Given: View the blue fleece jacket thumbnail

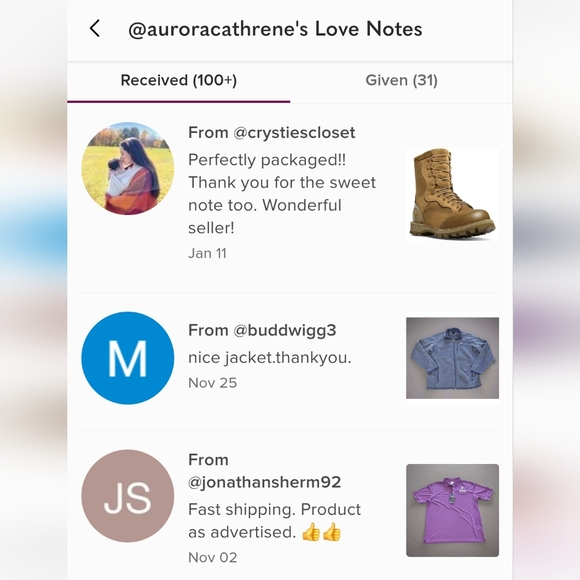Looking at the screenshot, I should click(452, 358).
